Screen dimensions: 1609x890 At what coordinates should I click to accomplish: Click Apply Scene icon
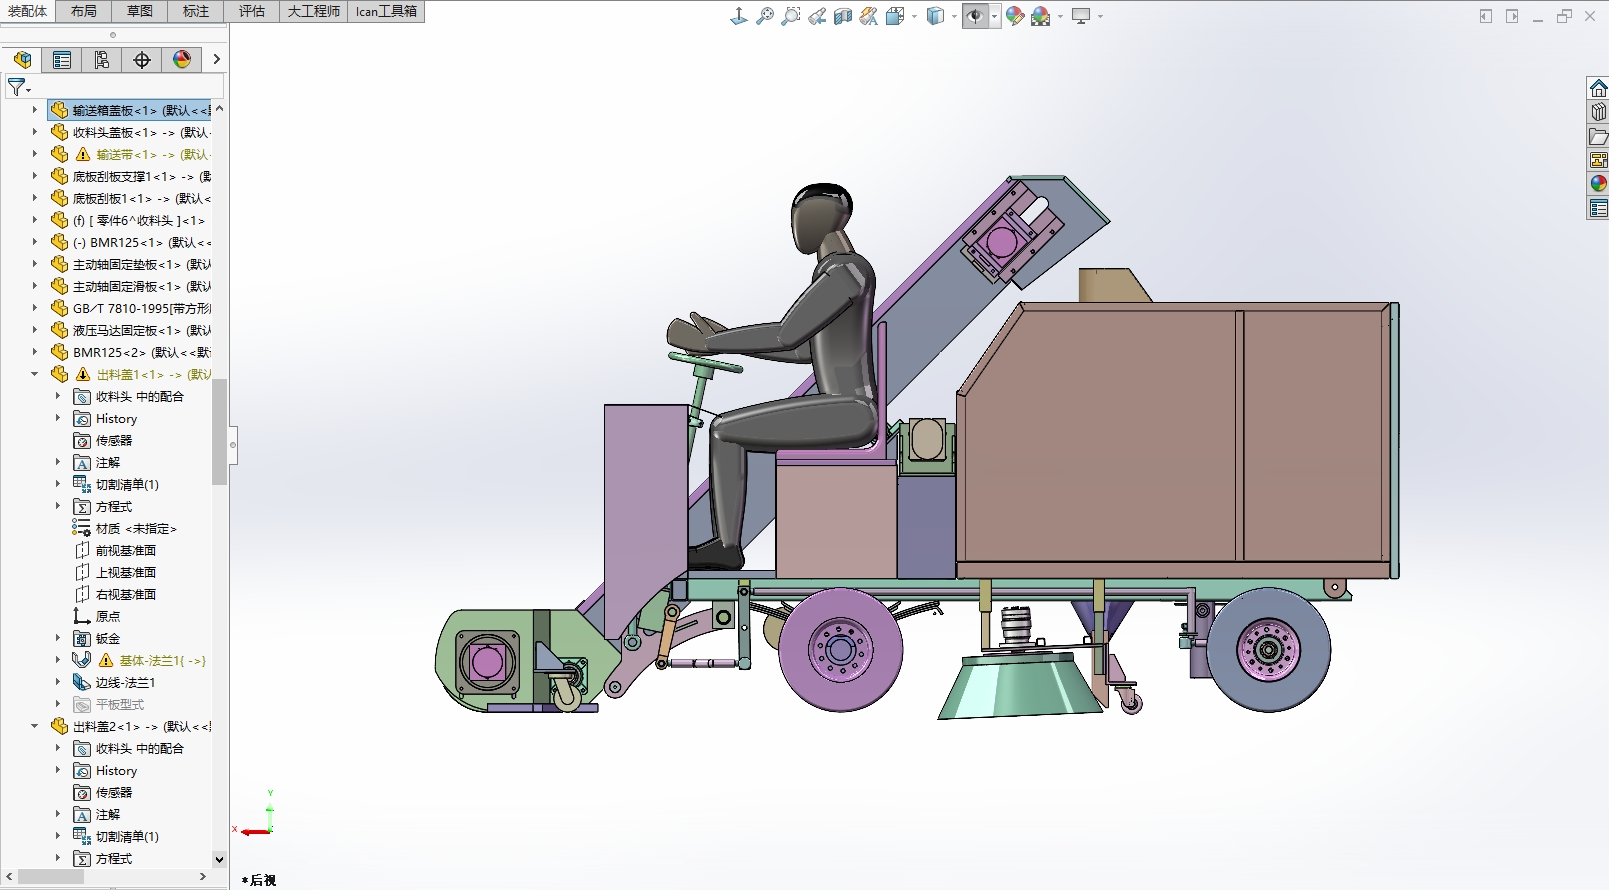[x=1041, y=16]
